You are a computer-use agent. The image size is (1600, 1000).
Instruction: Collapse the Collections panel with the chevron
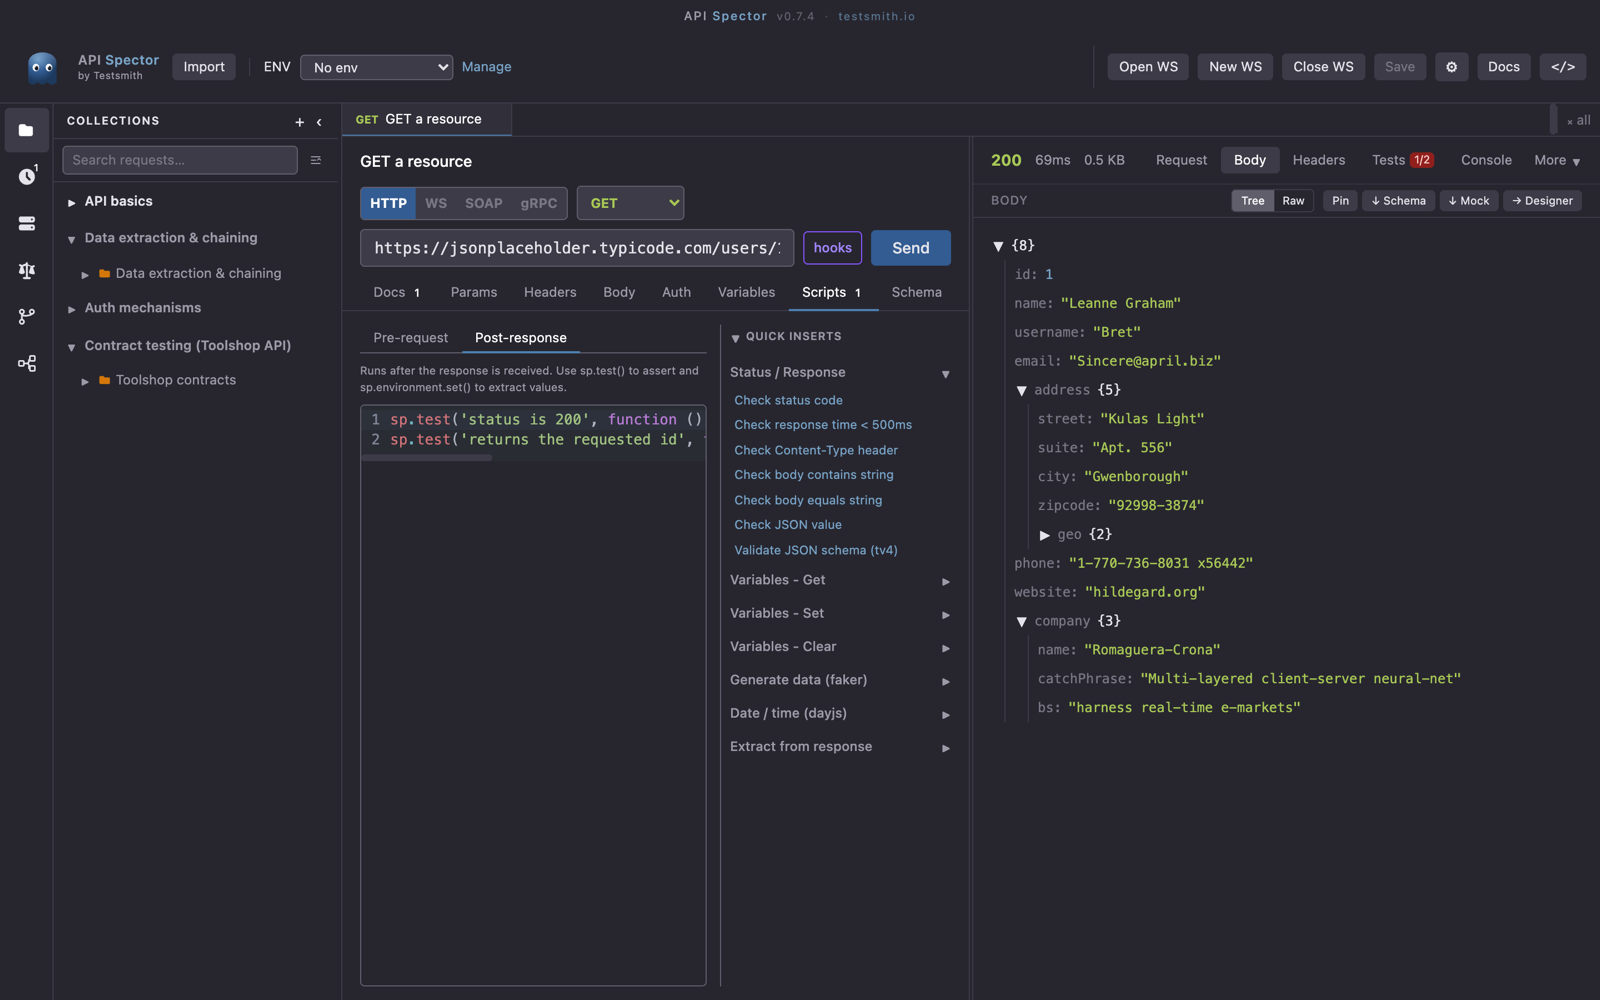point(319,122)
